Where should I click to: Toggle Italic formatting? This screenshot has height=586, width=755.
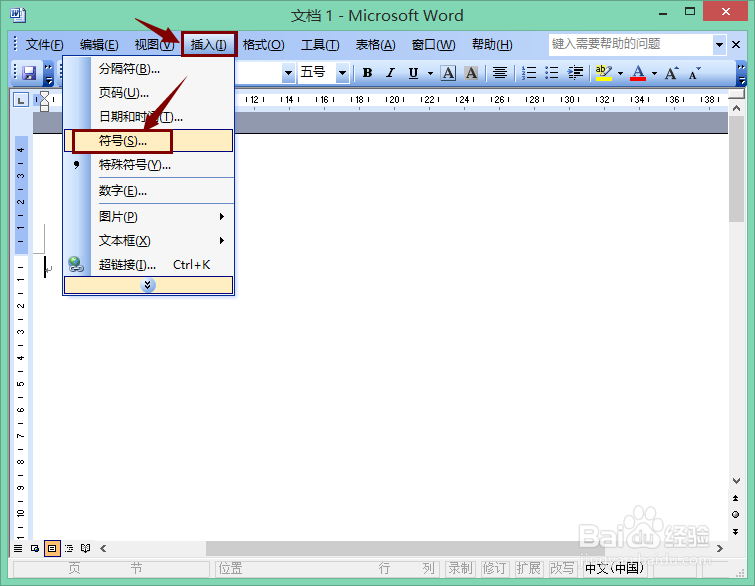[390, 73]
